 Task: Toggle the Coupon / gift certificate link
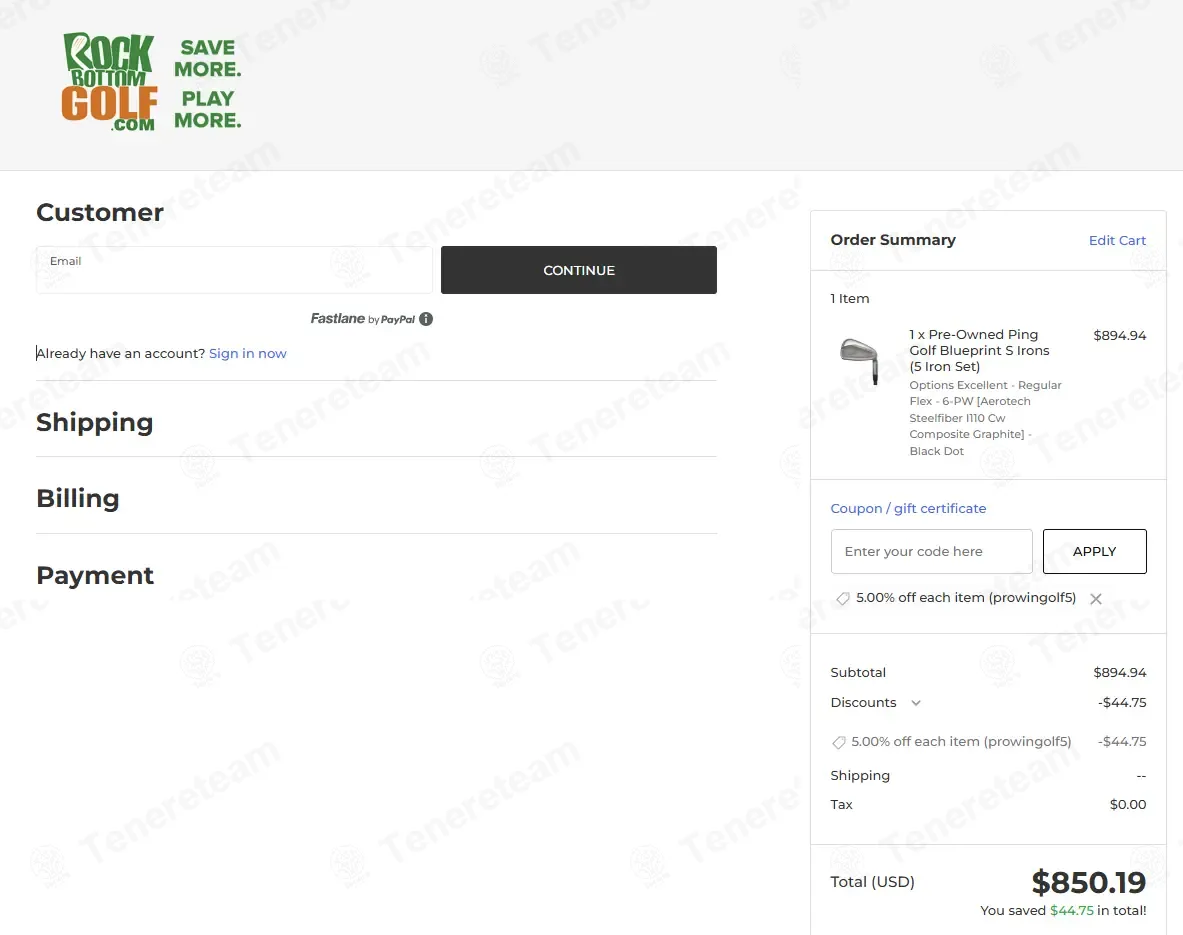tap(908, 509)
